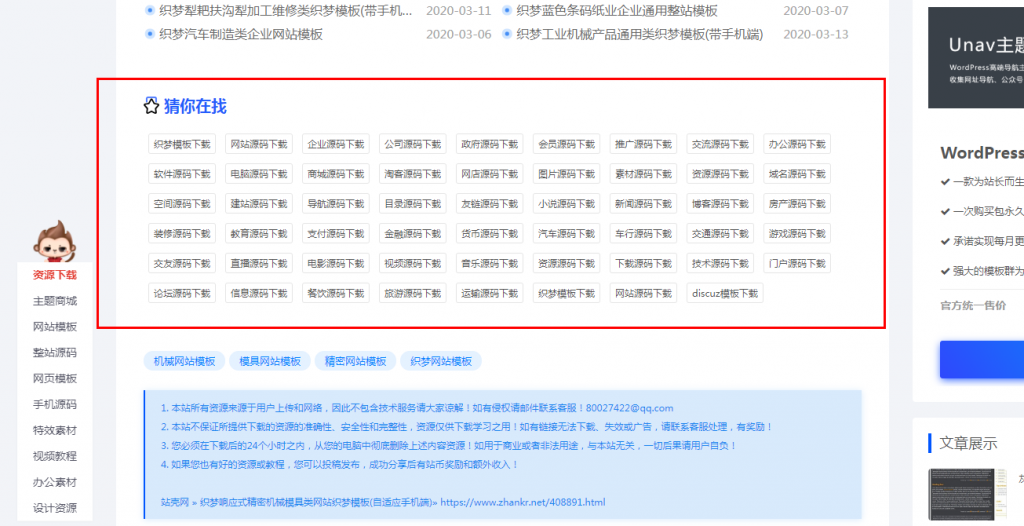The width and height of the screenshot is (1024, 526).
Task: Click the 公司源码下载 tag
Action: coord(413,144)
